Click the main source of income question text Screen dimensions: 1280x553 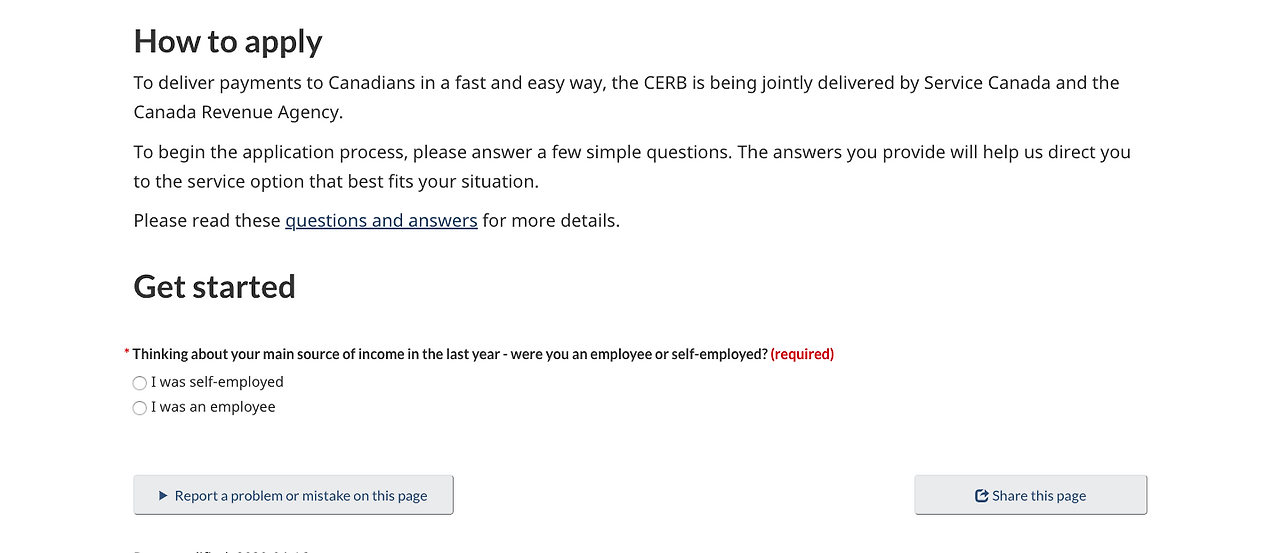click(450, 354)
